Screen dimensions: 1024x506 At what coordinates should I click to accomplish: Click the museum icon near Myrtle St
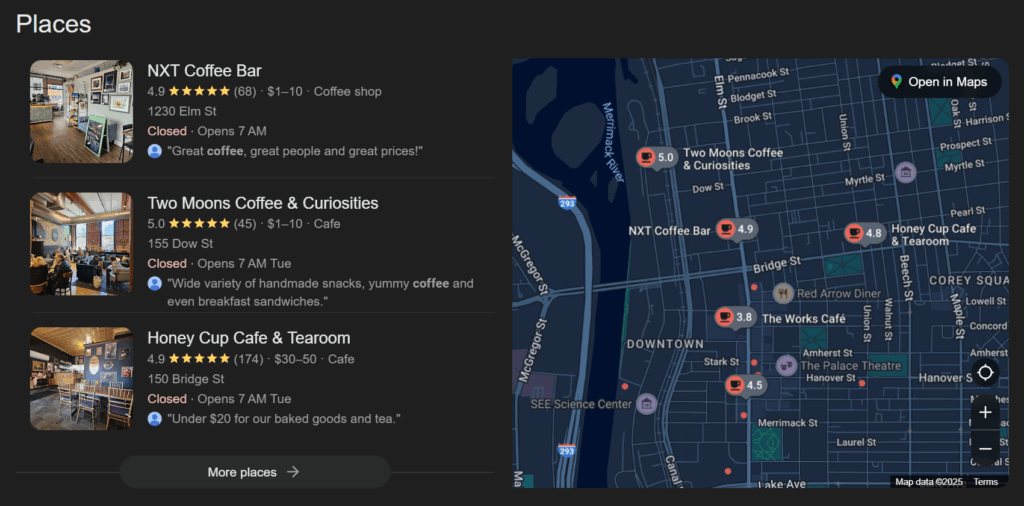click(906, 172)
